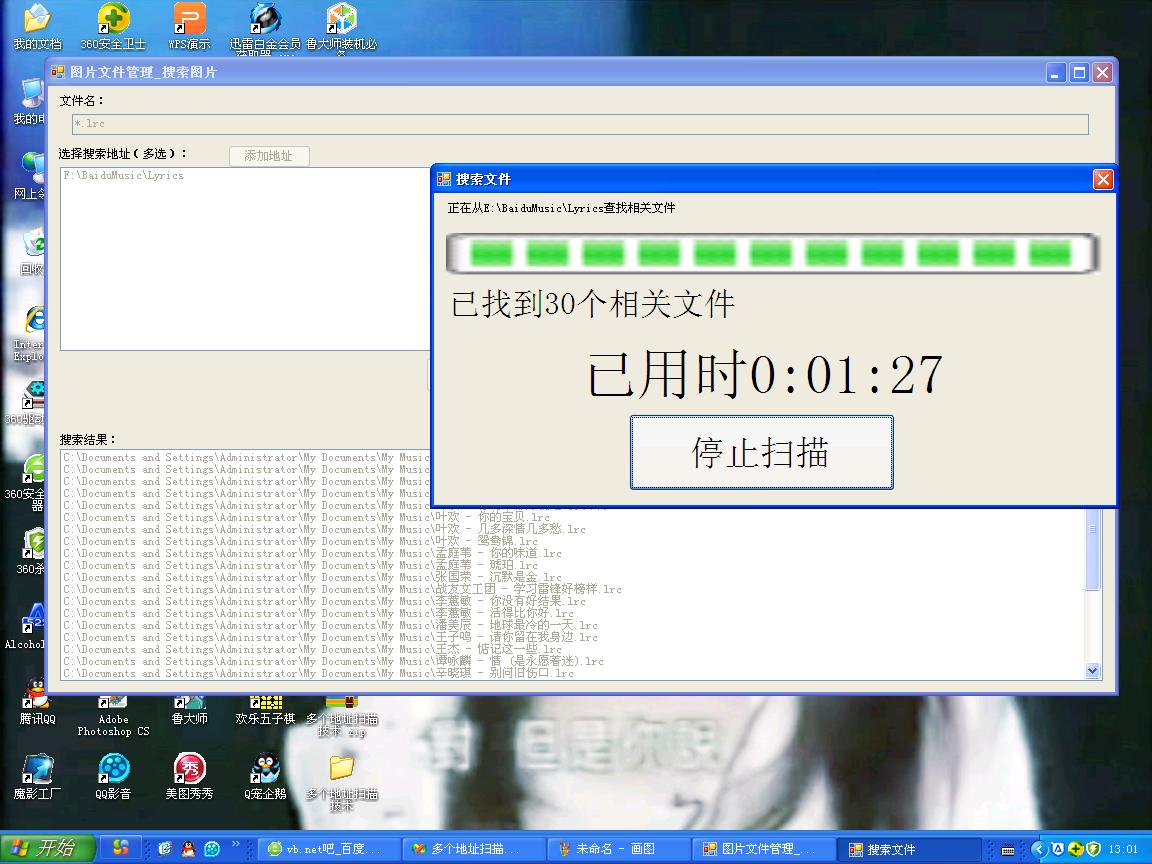1152x864 pixels.
Task: Click the results list scrollbar thumb
Action: [1092, 548]
